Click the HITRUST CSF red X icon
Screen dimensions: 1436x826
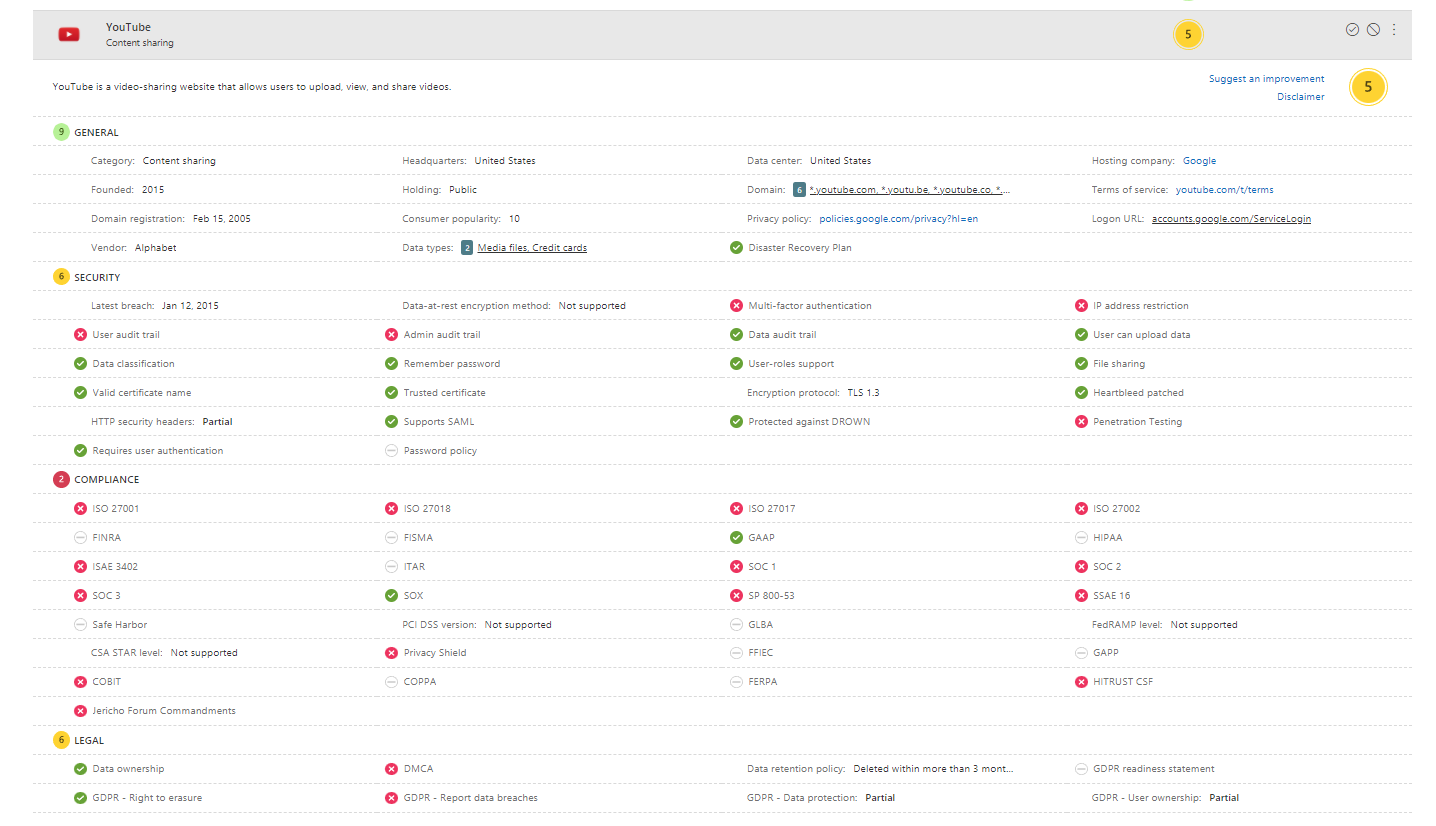[x=1081, y=682]
